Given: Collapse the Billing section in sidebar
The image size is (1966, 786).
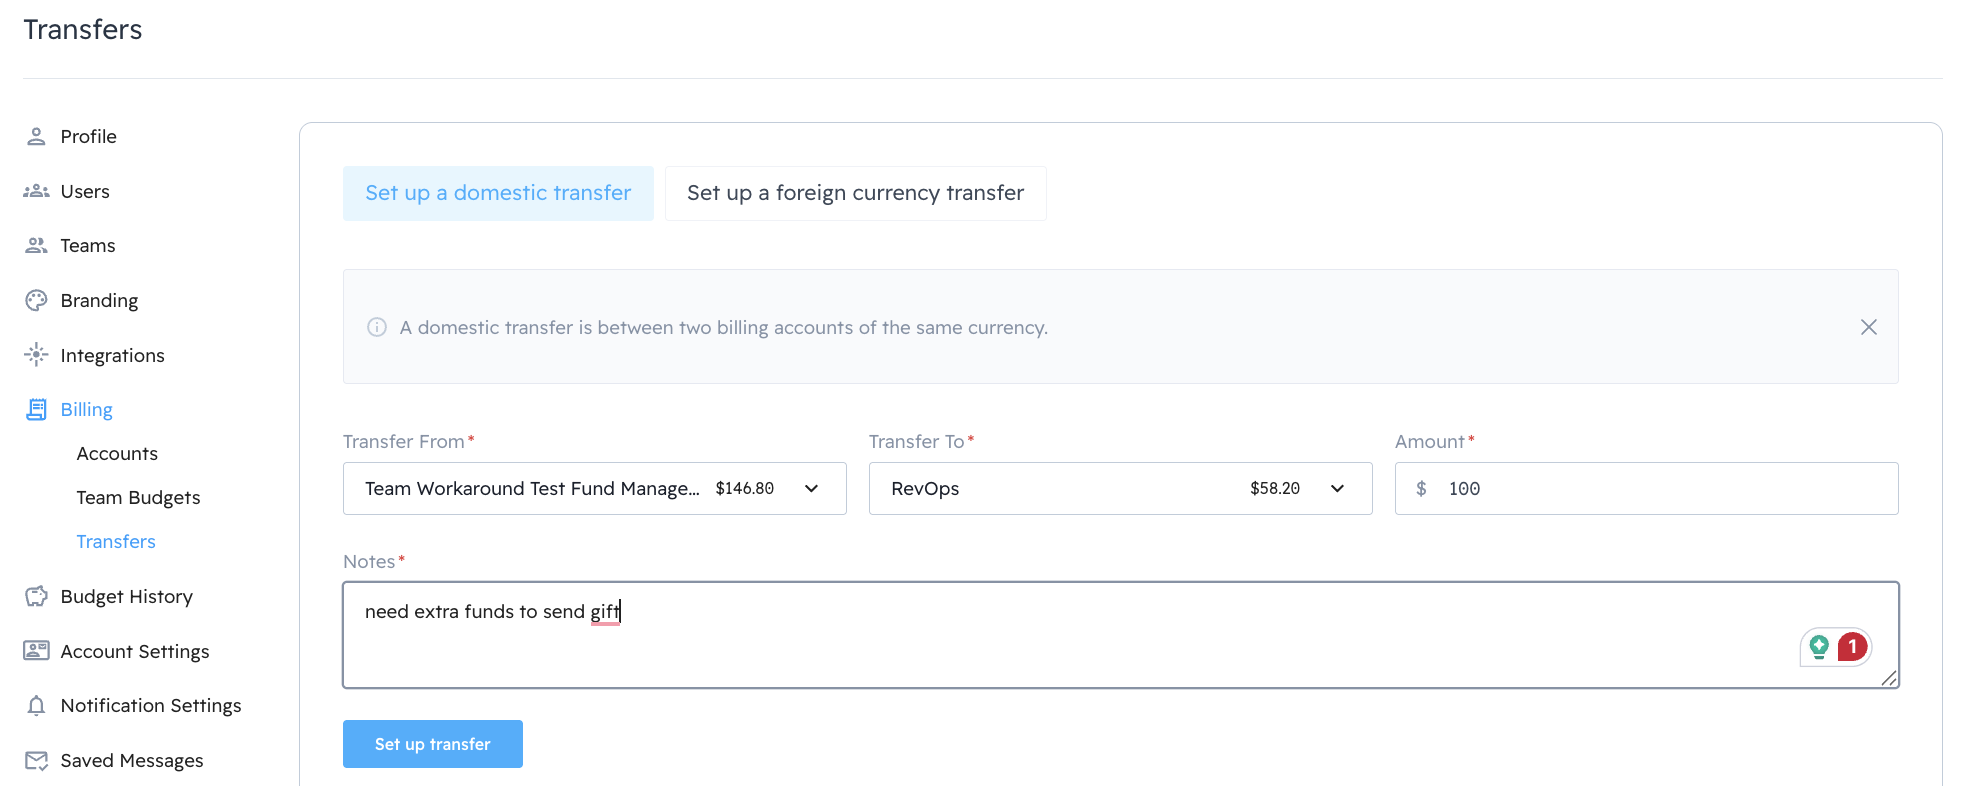Looking at the screenshot, I should [86, 410].
